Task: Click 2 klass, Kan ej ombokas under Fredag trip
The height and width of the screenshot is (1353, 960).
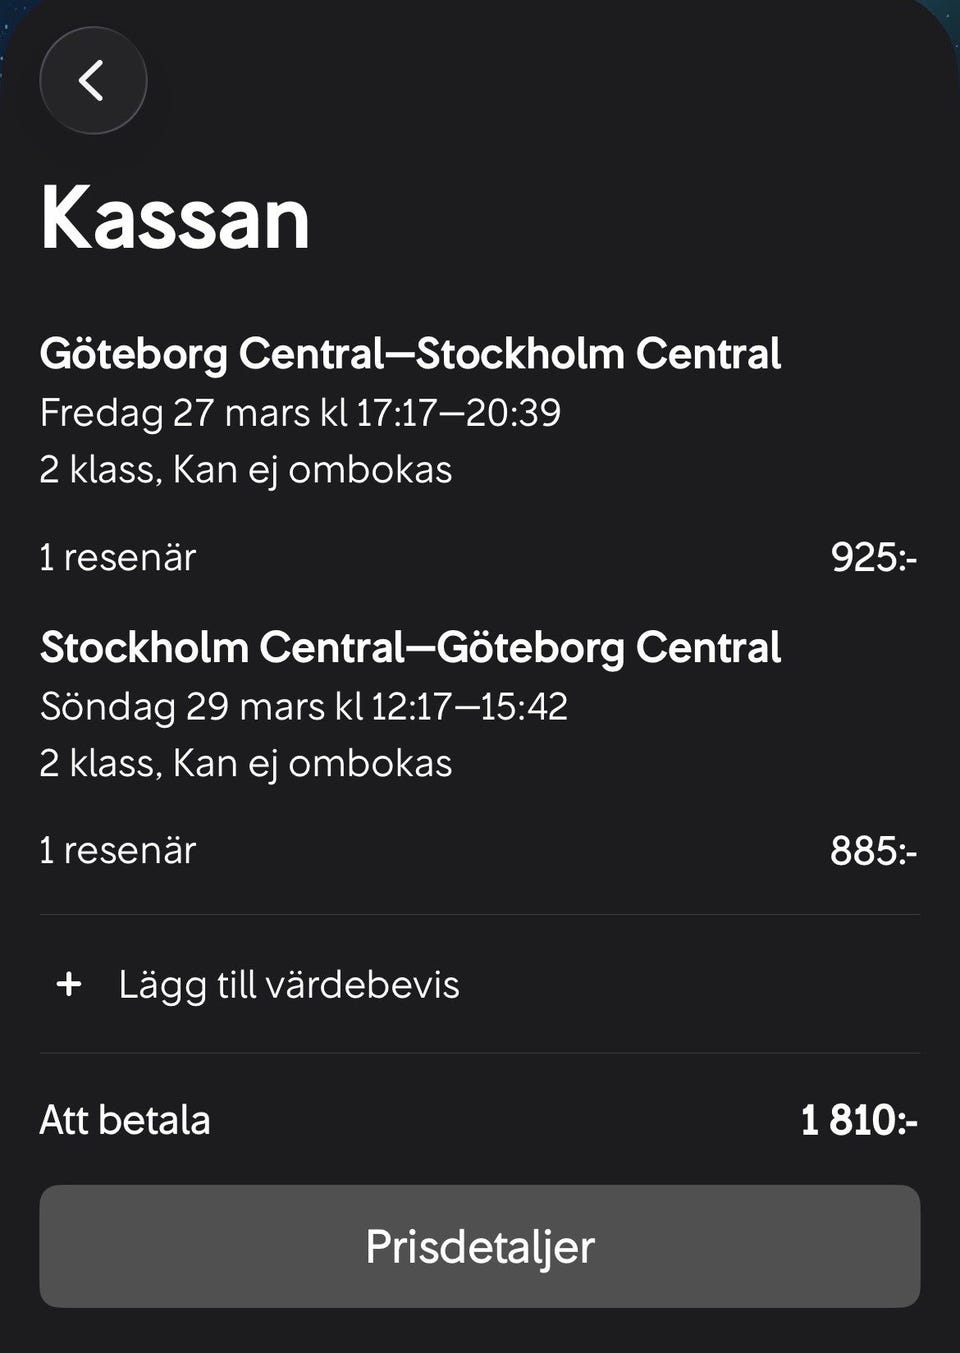Action: pyautogui.click(x=246, y=469)
